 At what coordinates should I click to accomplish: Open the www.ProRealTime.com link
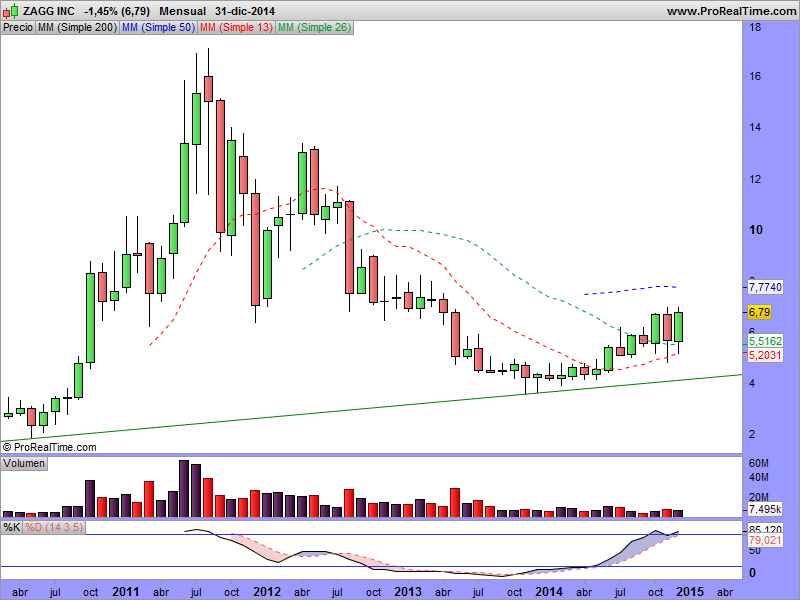731,11
